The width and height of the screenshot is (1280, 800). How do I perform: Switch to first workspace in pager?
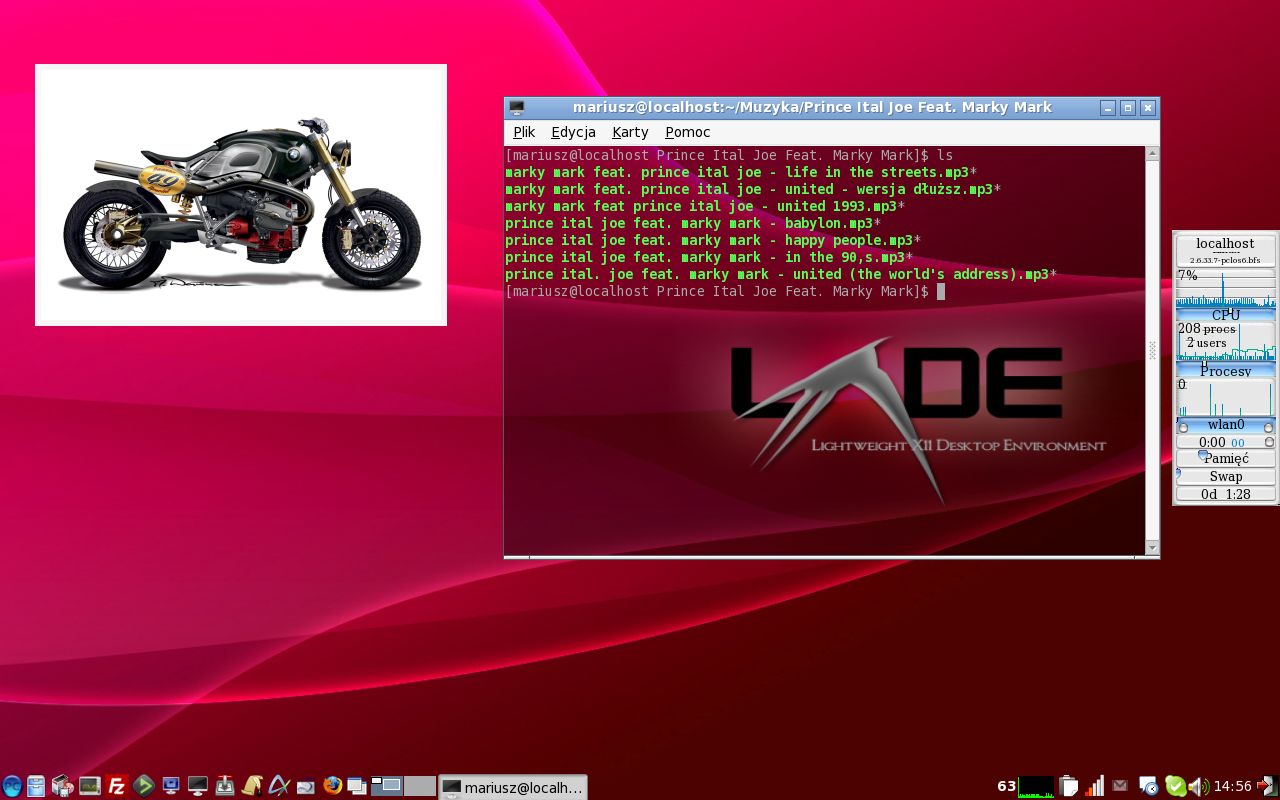[x=387, y=786]
